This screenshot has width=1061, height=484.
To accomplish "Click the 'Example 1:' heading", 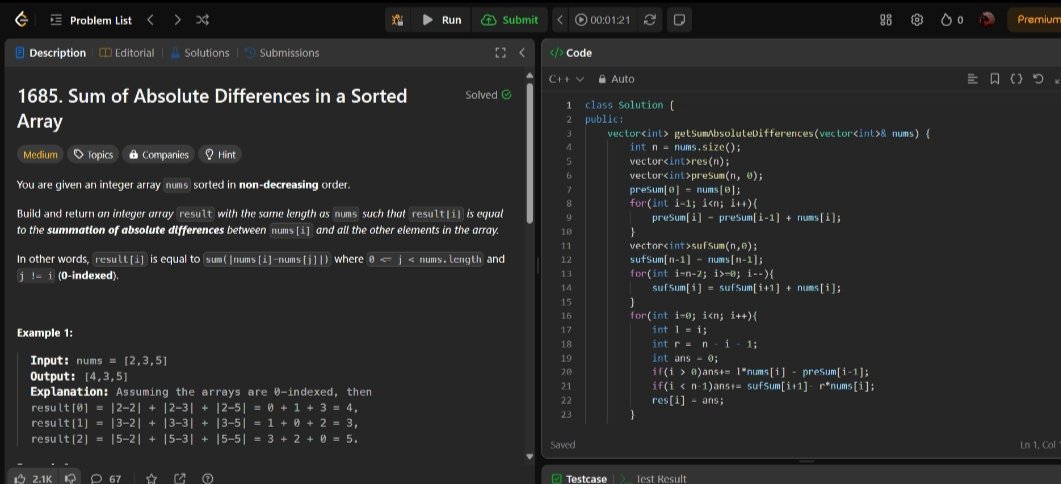I will (x=45, y=333).
